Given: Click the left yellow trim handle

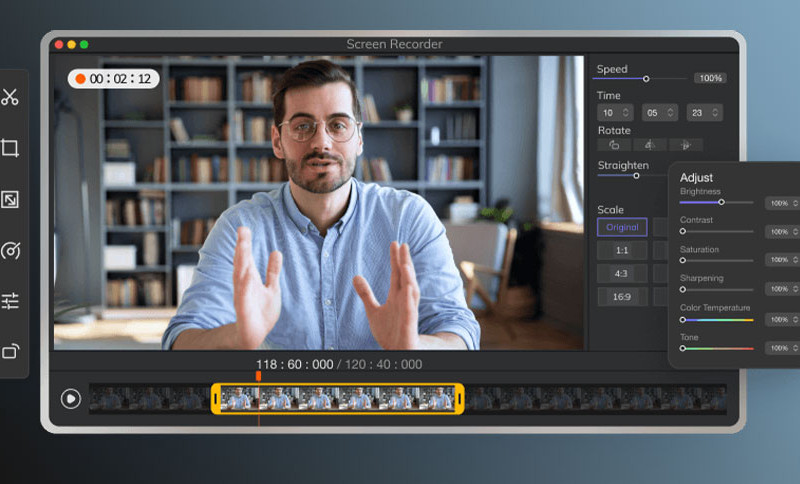Looking at the screenshot, I should [x=216, y=399].
